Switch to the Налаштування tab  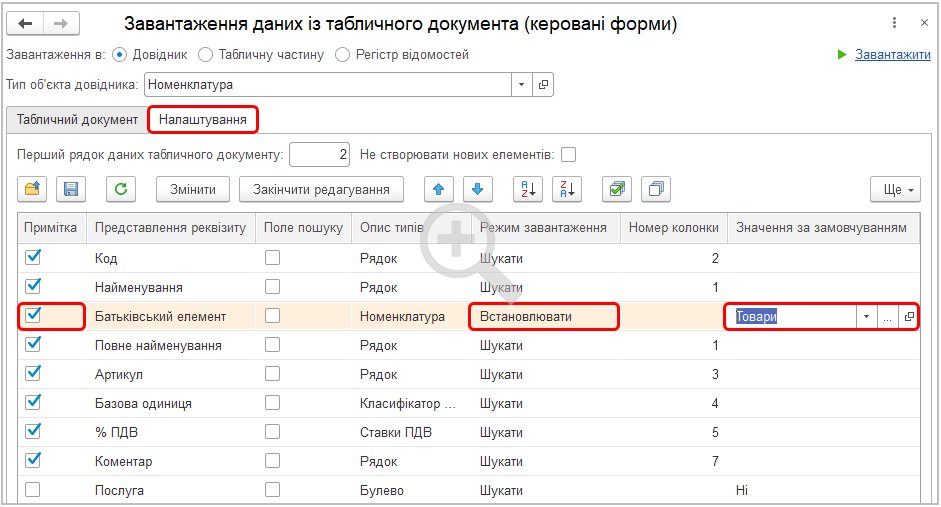(203, 119)
